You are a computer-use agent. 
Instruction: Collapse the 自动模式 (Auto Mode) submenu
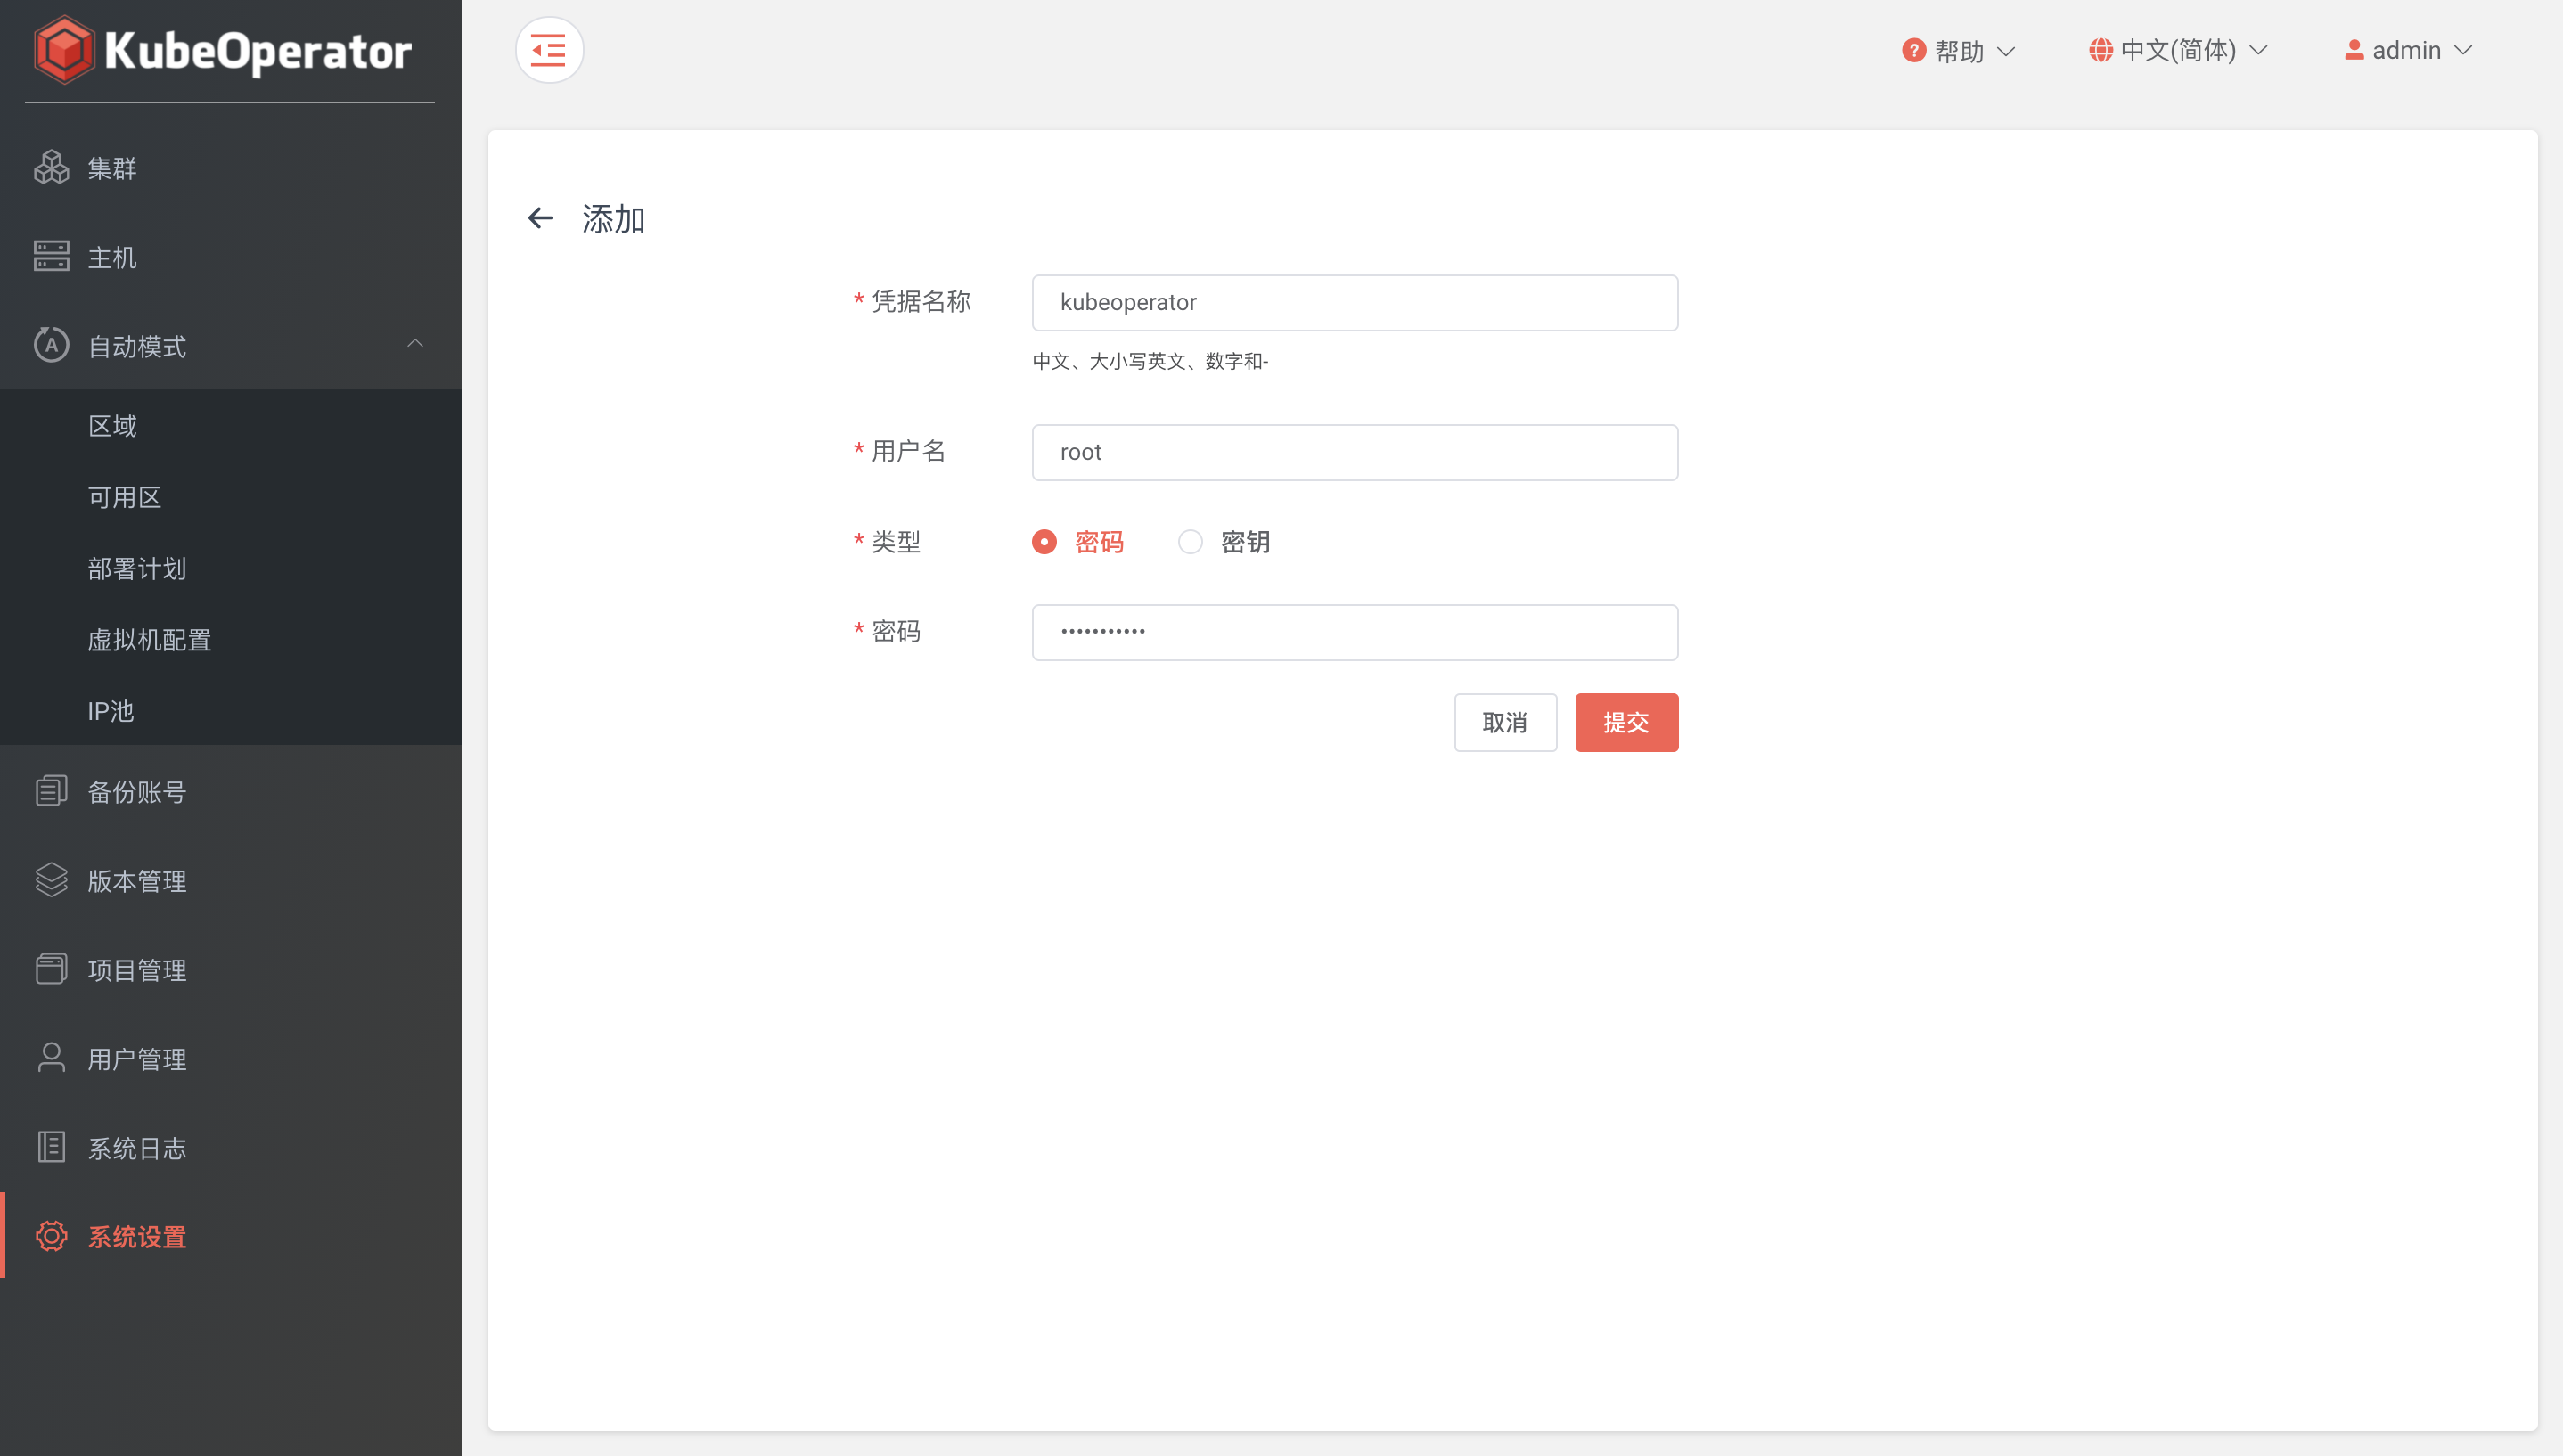[x=415, y=345]
